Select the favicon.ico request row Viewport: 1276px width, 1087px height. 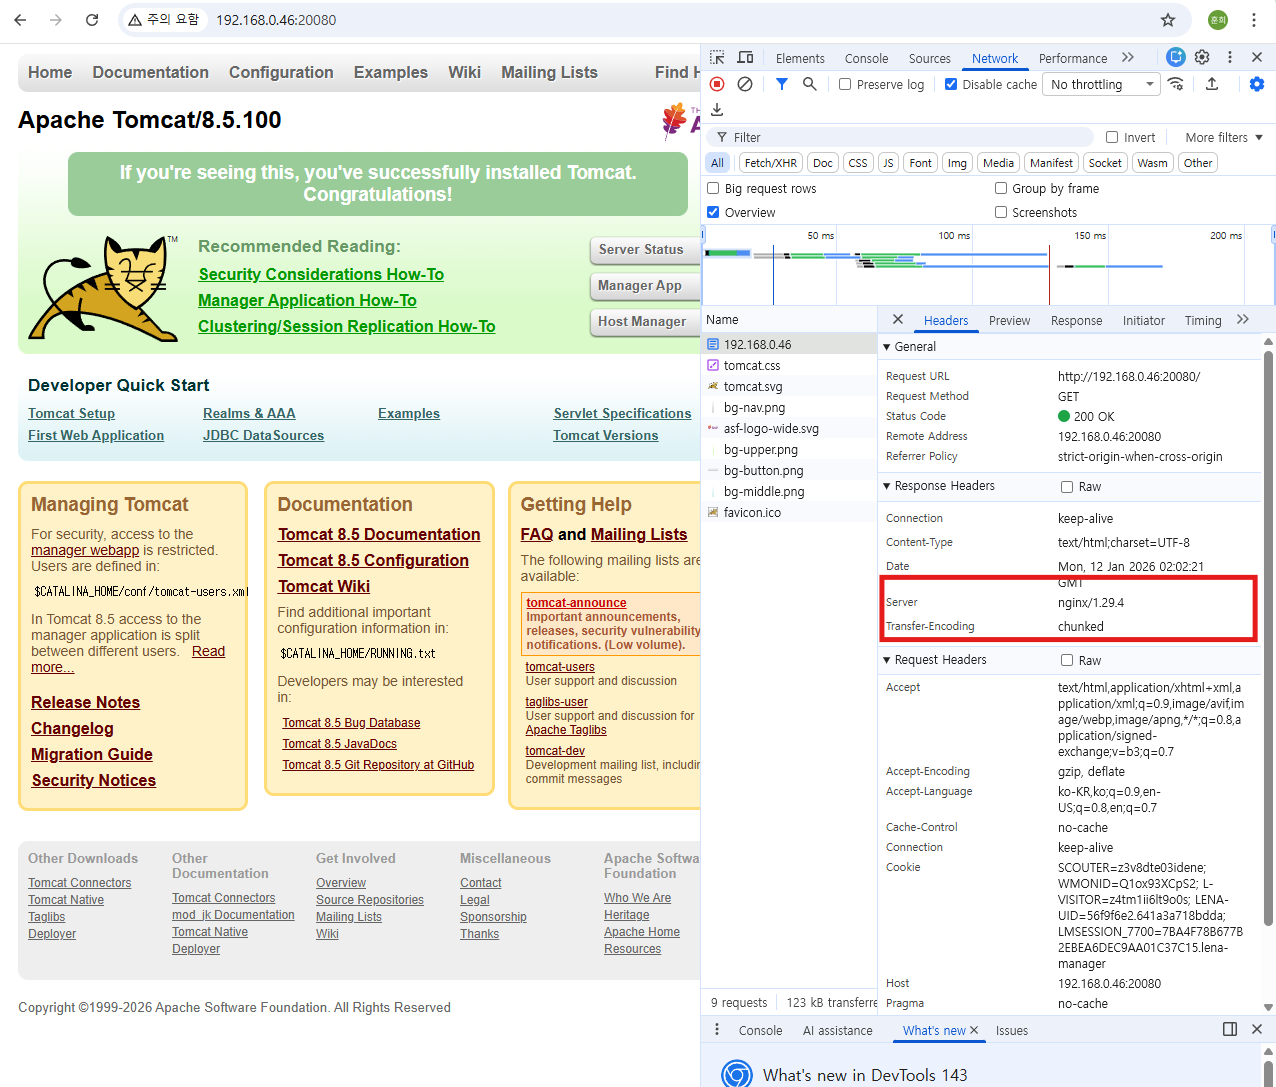coord(789,512)
